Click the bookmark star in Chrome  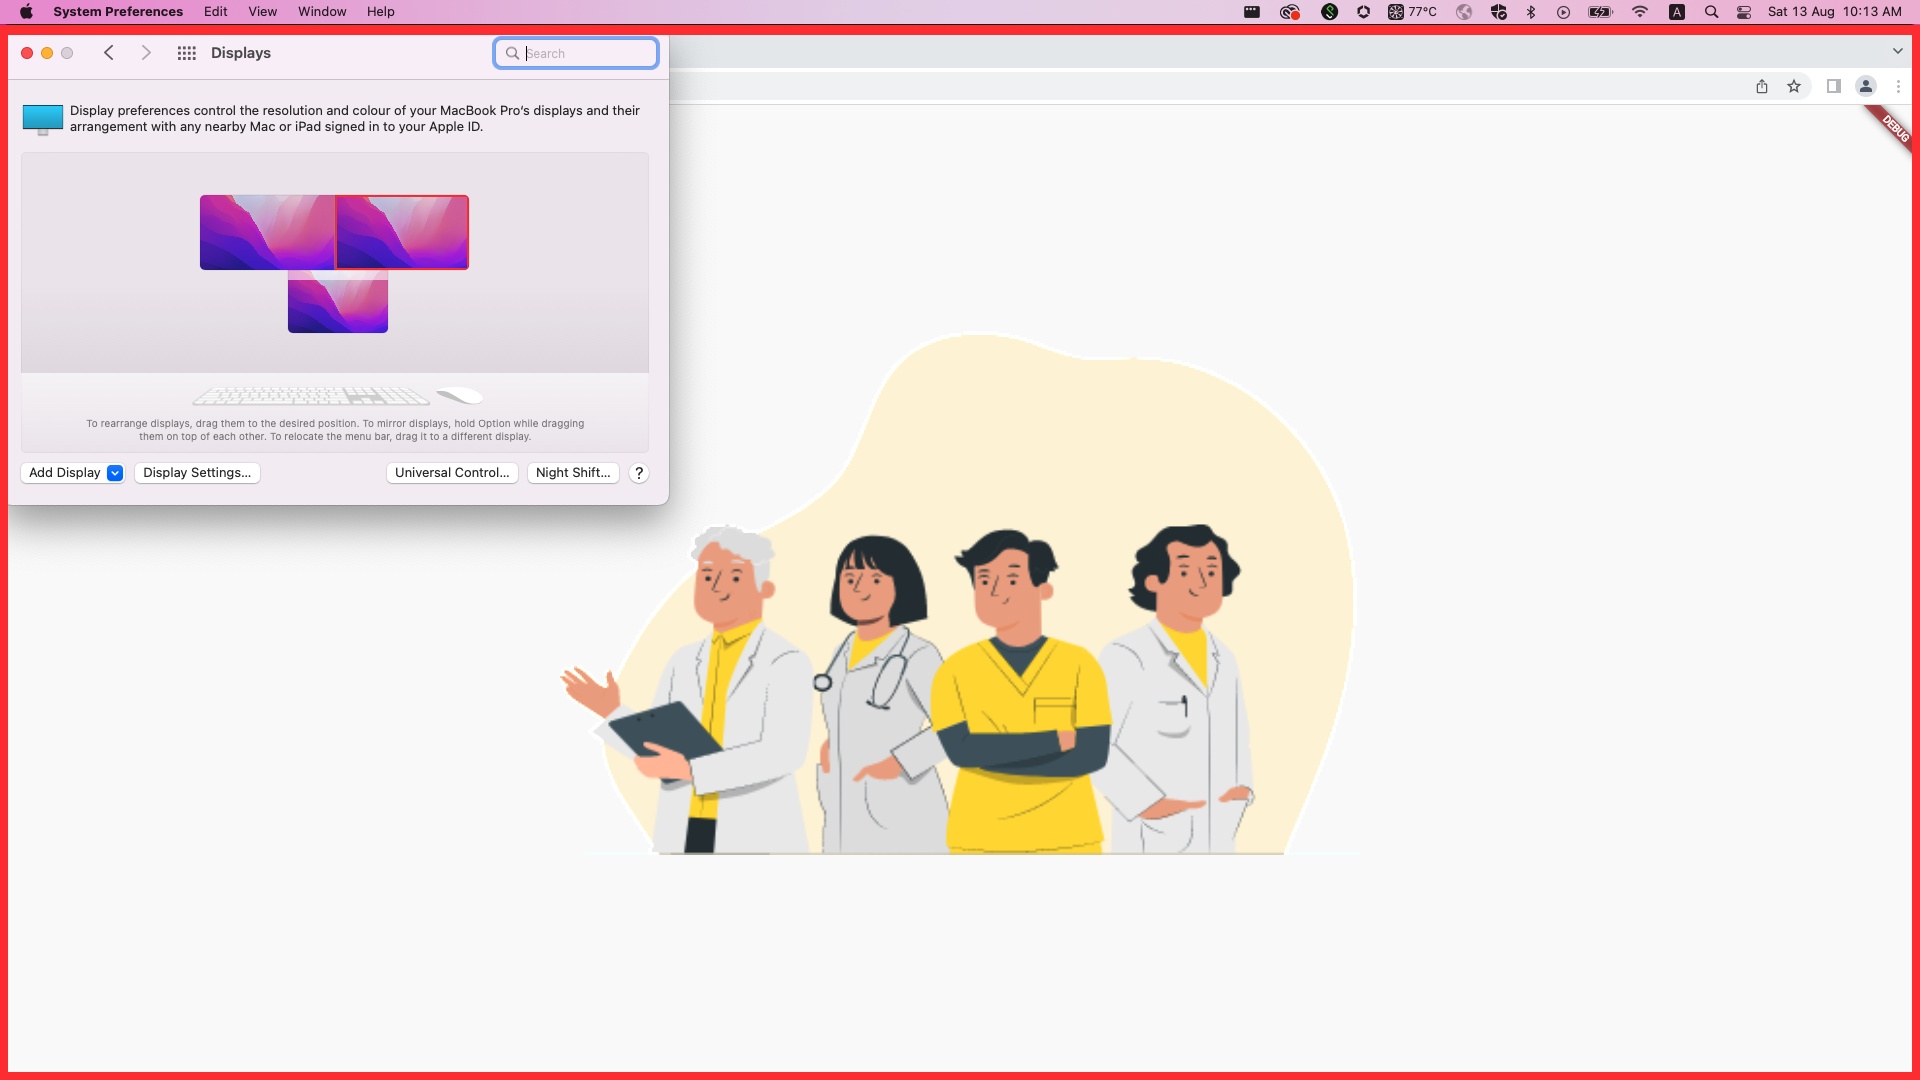pos(1795,87)
